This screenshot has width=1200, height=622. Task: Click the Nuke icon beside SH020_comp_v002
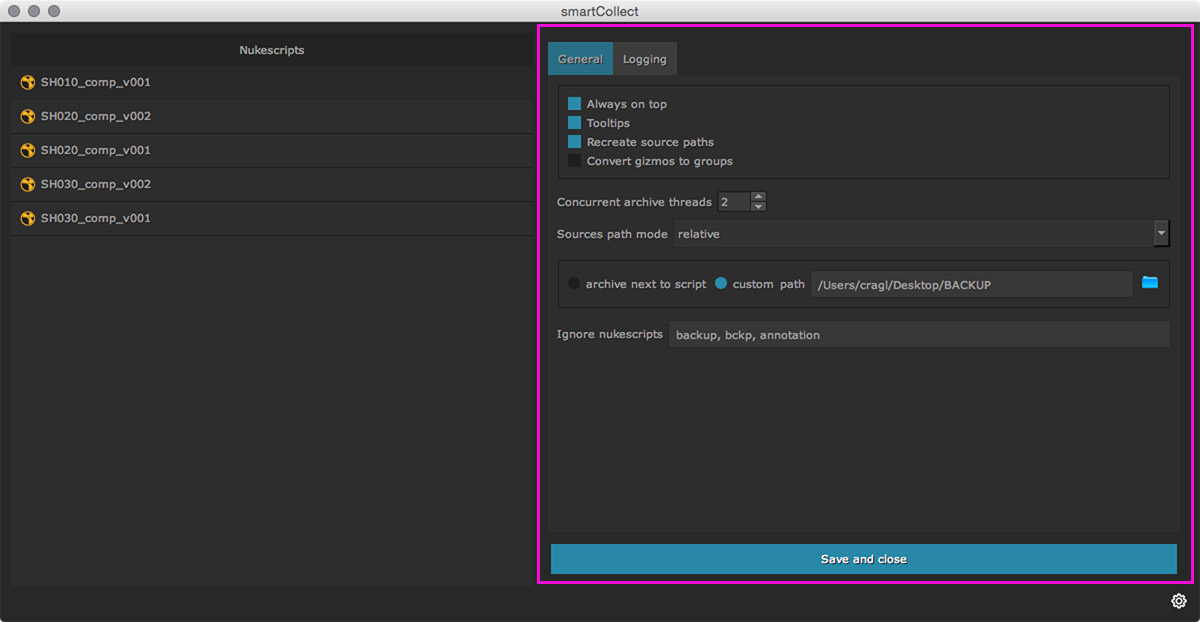[x=28, y=117]
